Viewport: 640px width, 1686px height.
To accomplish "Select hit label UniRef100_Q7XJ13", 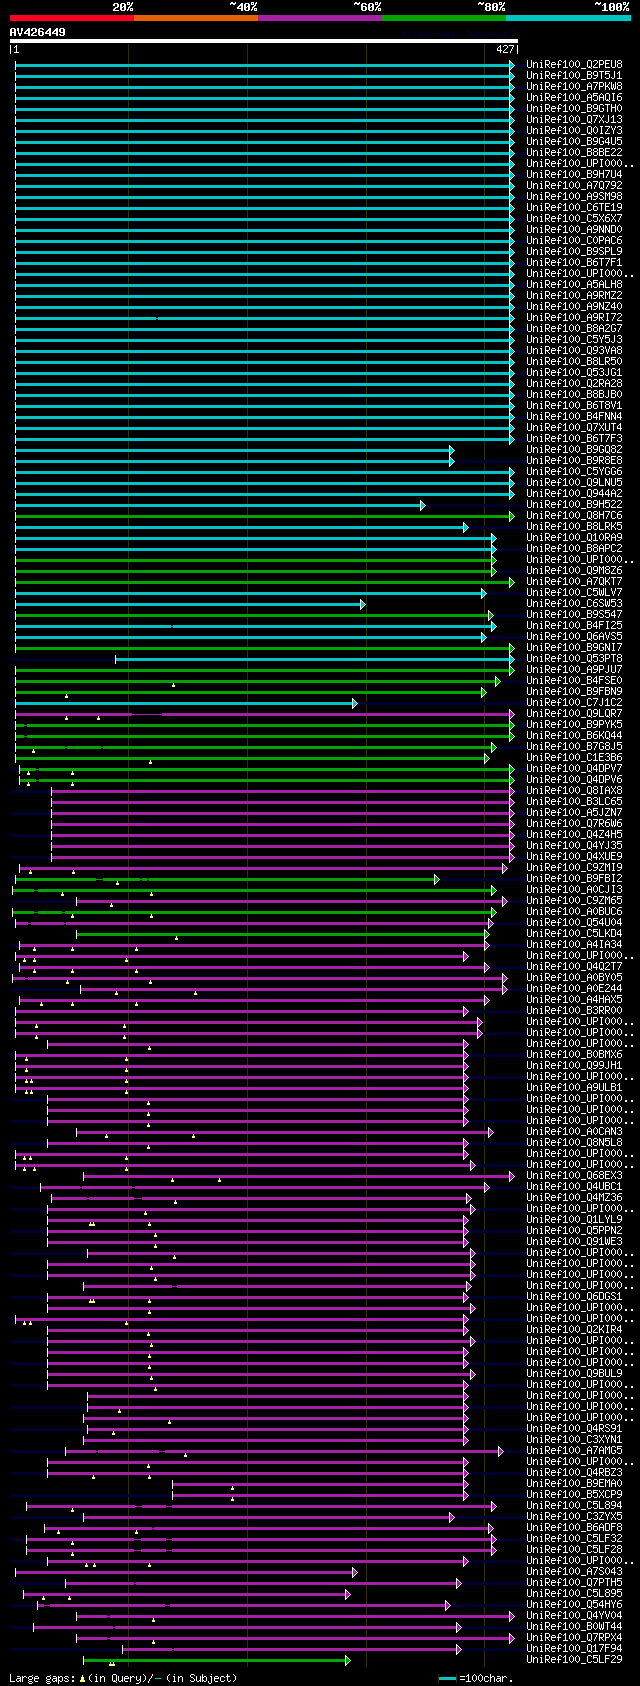I will coord(574,119).
